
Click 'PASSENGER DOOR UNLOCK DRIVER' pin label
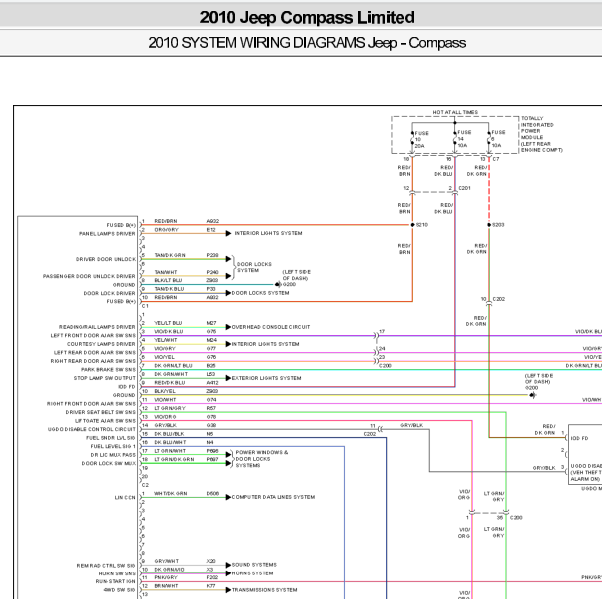[89, 276]
